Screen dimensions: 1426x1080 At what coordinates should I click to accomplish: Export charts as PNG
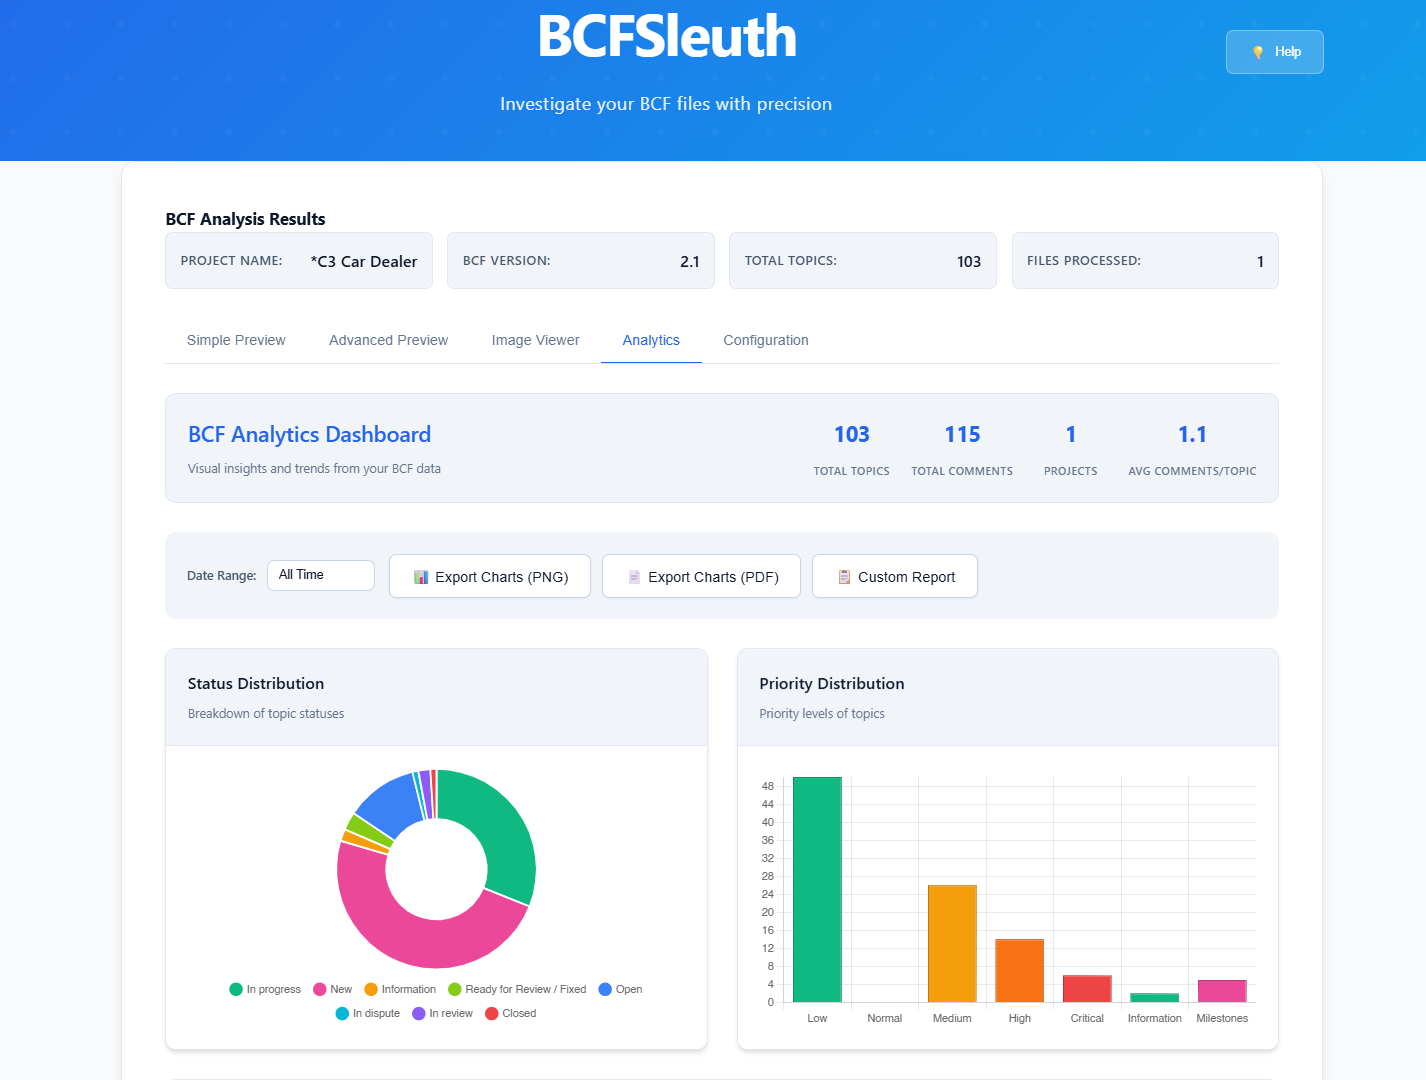[x=490, y=576]
